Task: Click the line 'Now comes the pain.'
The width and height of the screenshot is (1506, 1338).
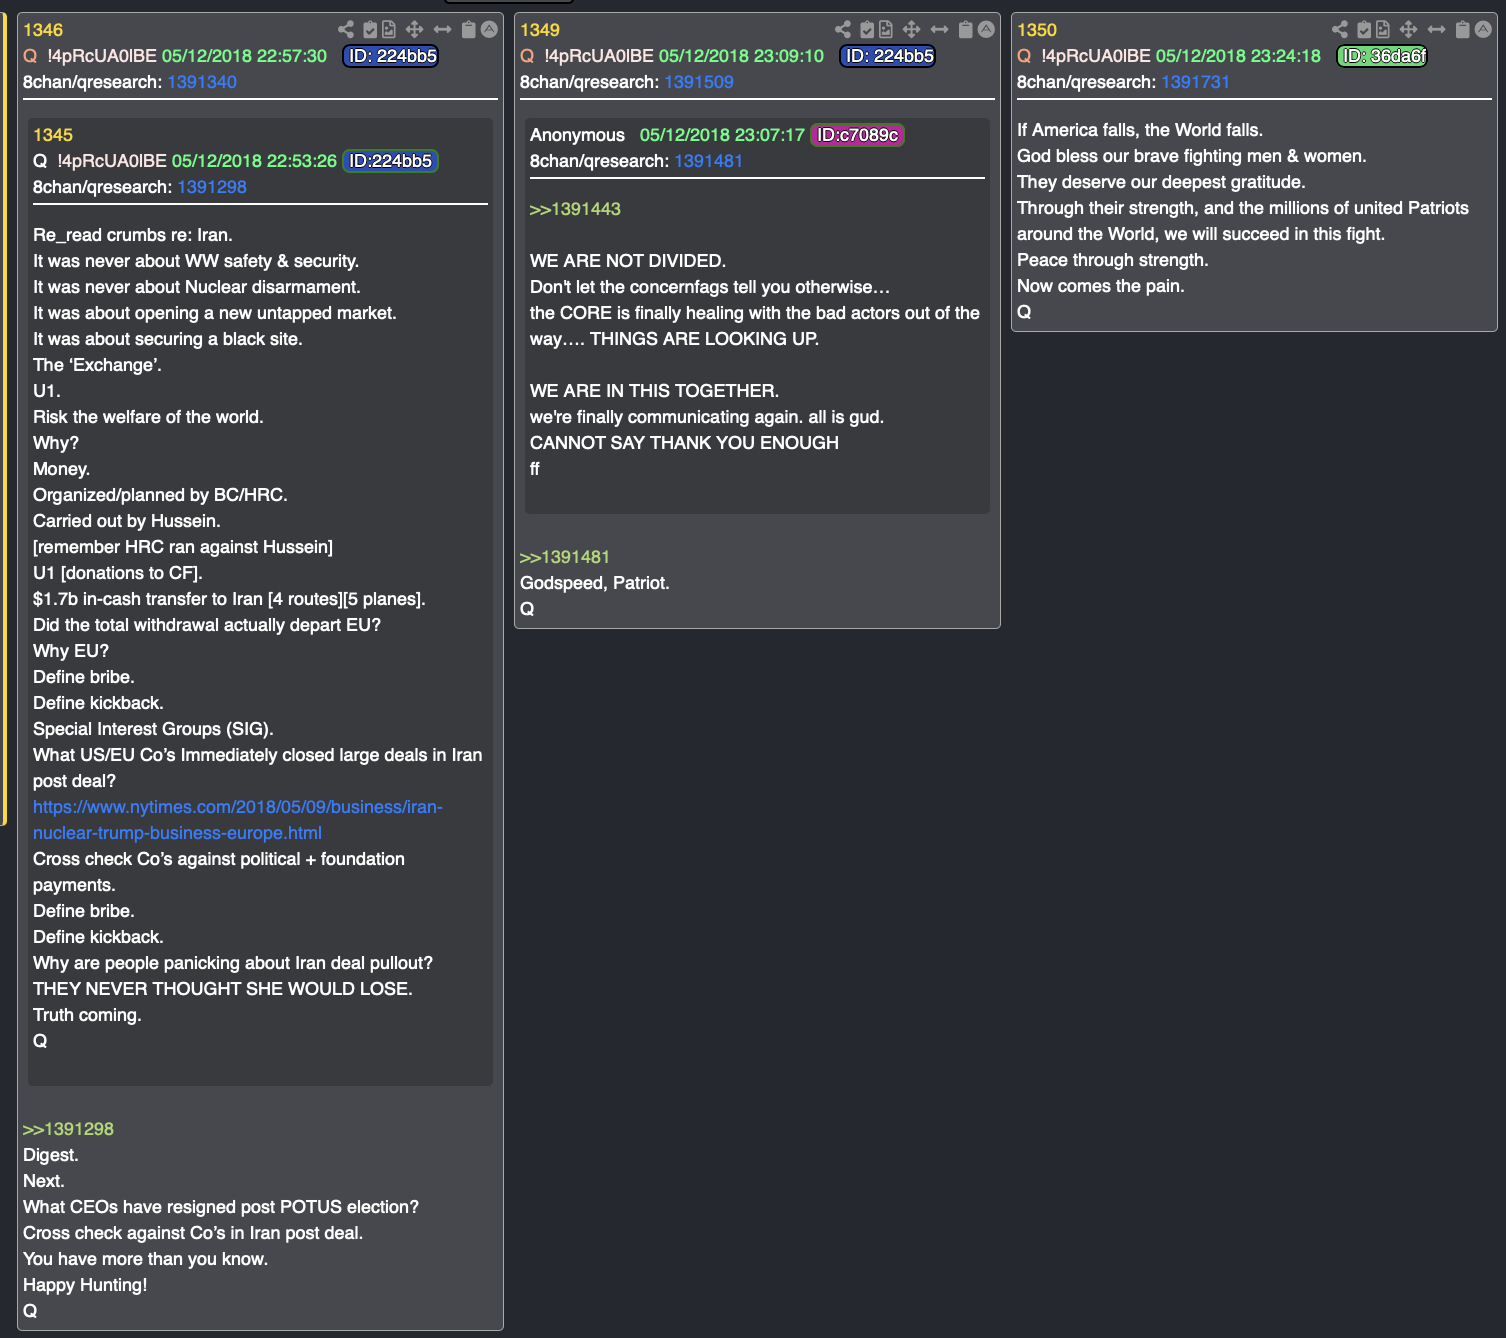Action: (1101, 286)
